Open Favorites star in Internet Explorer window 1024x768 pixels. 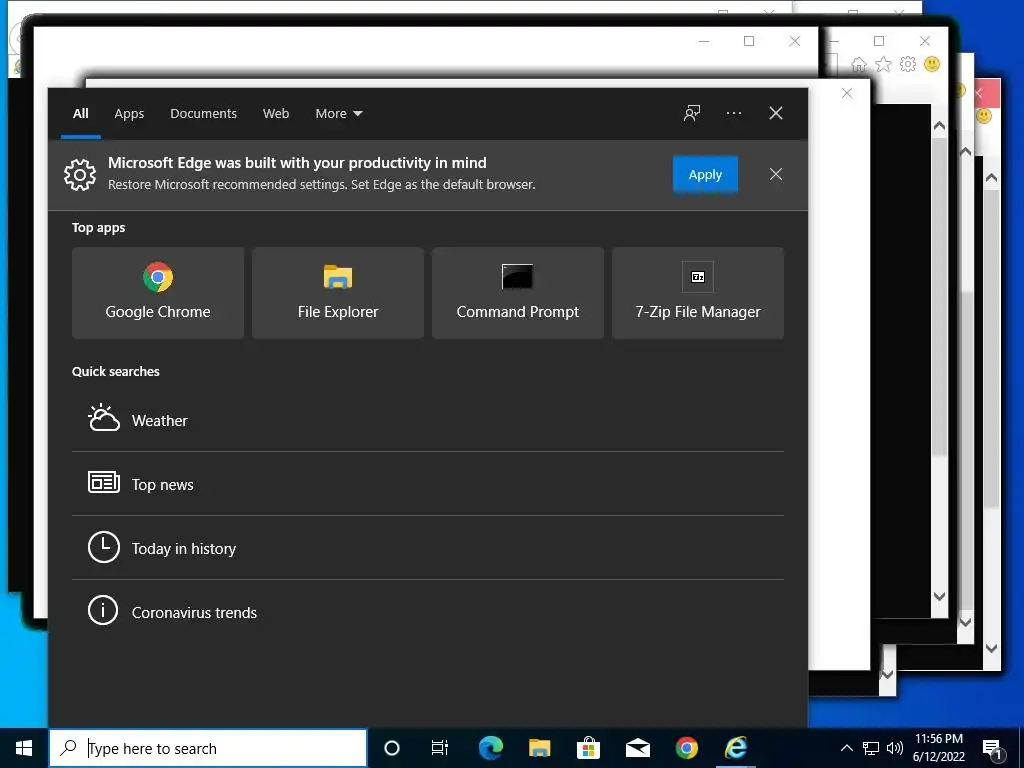pos(884,64)
